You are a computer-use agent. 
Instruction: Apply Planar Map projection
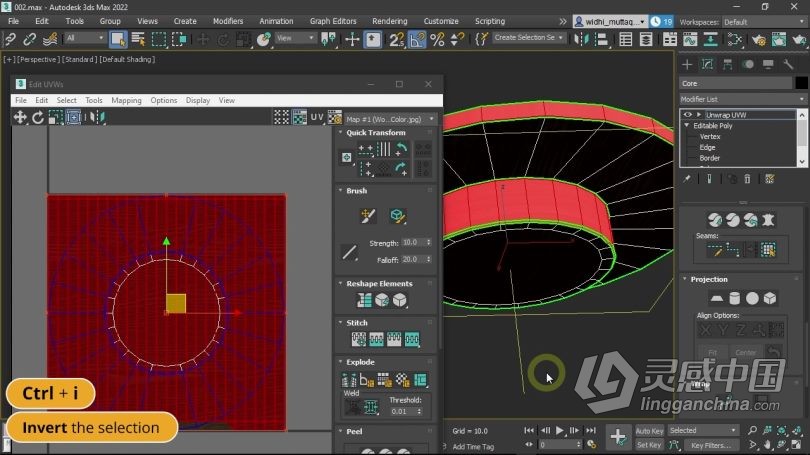(x=716, y=298)
